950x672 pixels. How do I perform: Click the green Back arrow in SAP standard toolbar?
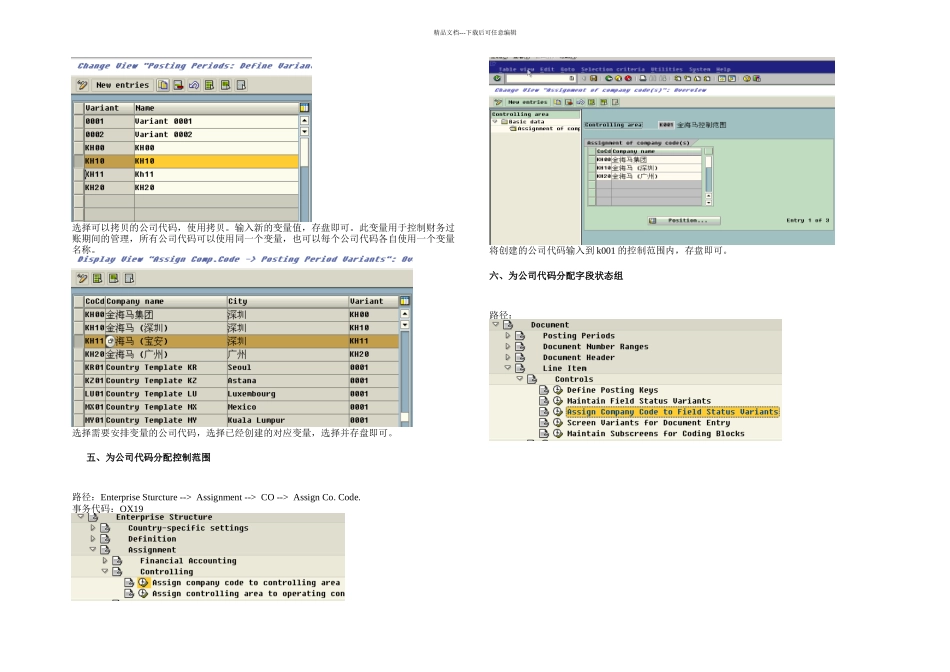coord(609,78)
